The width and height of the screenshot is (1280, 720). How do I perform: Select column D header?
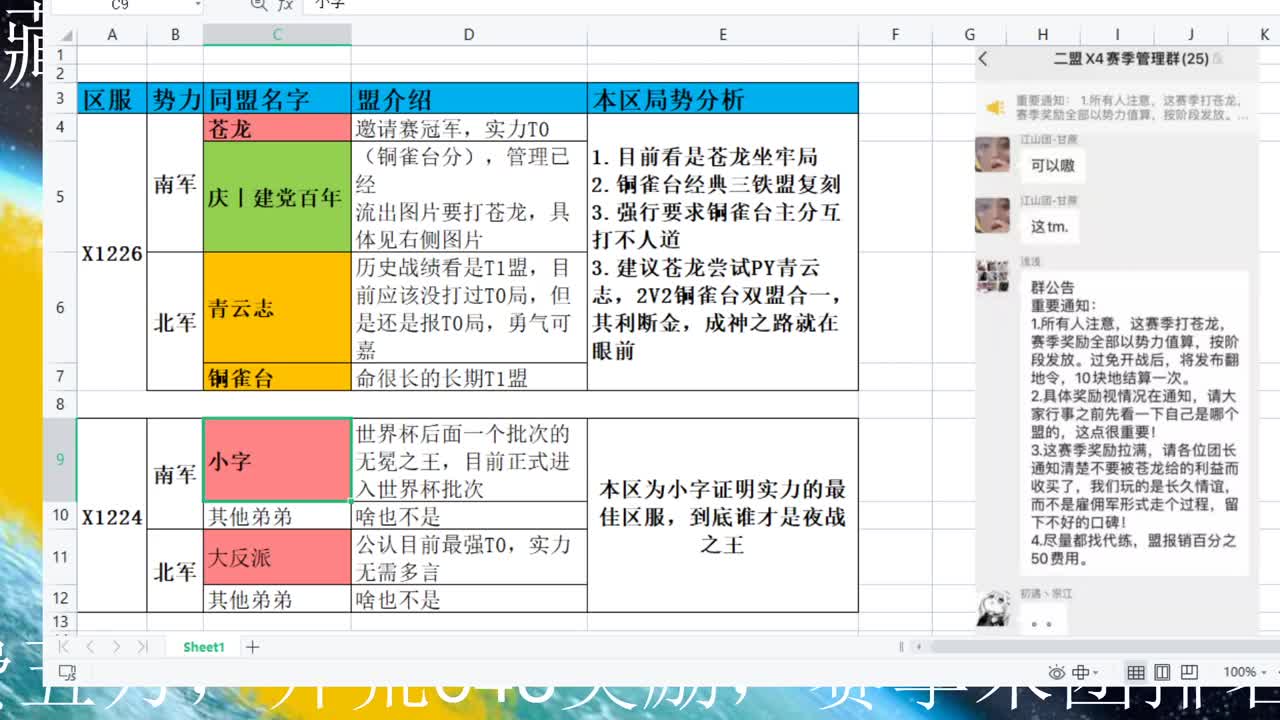pyautogui.click(x=469, y=35)
